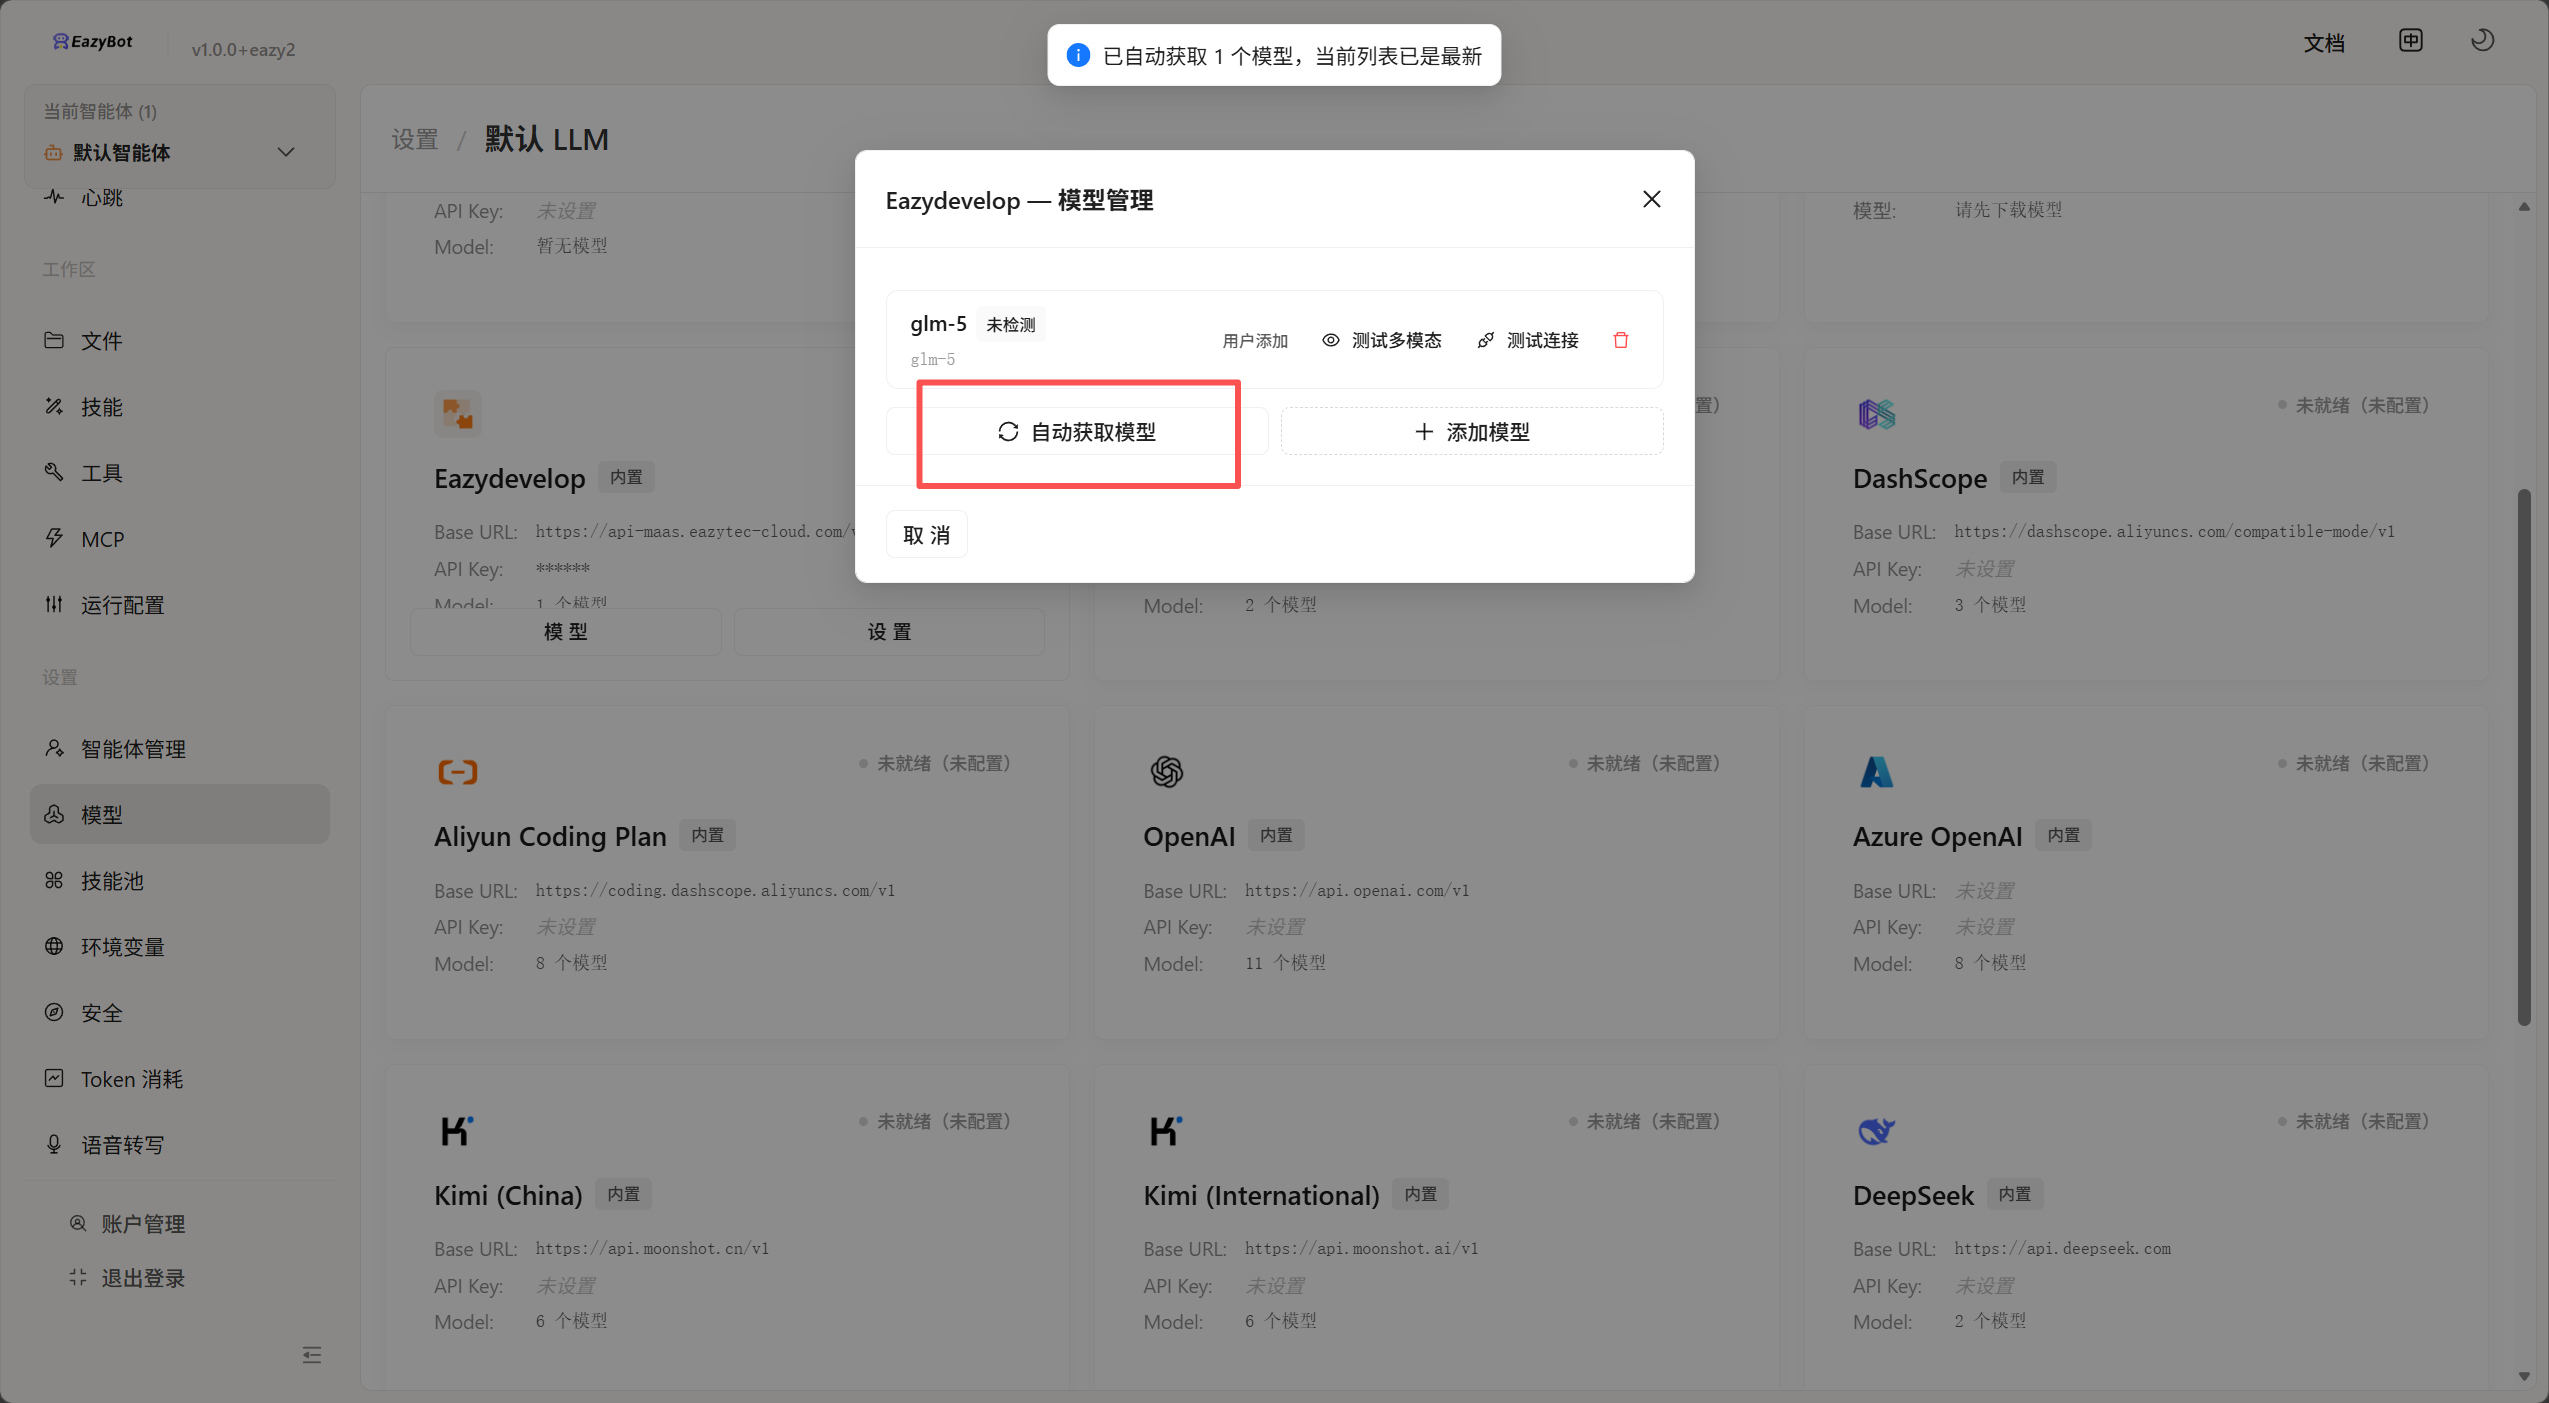2549x1403 pixels.
Task: Click the 用户添加 label in the glm-5 row
Action: (x=1255, y=341)
